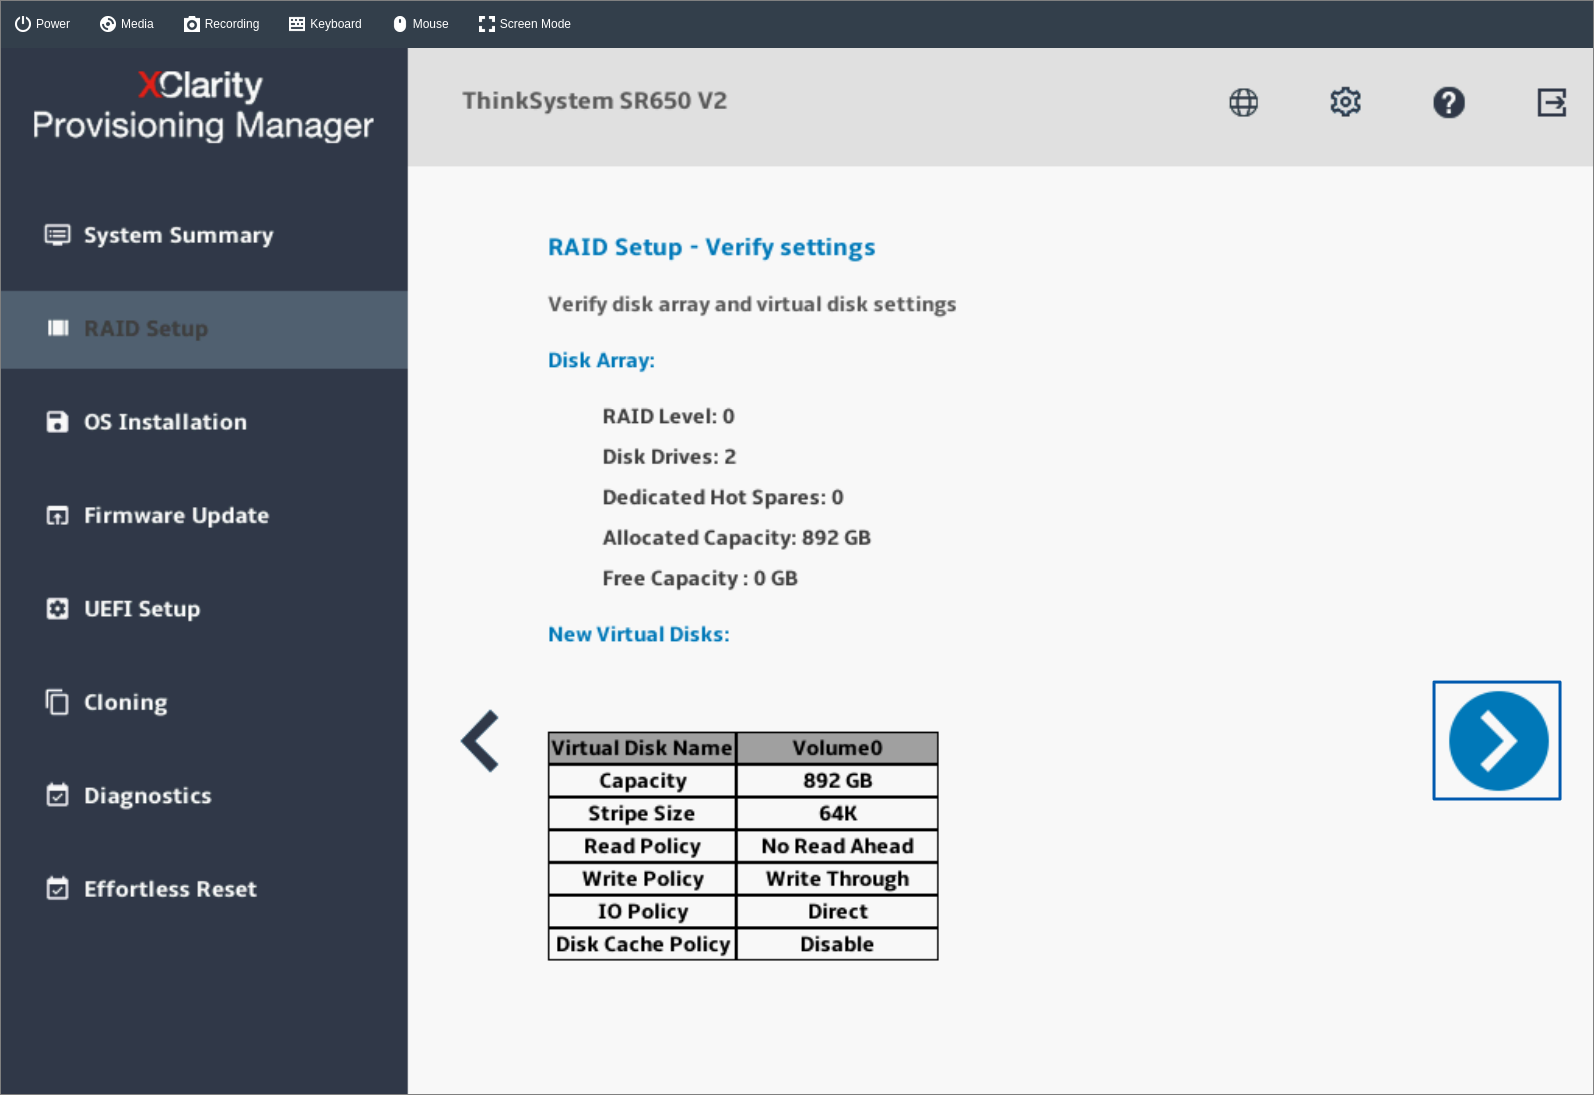Click the Firmware Update icon
Screen dimensions: 1594x1095
coord(57,516)
